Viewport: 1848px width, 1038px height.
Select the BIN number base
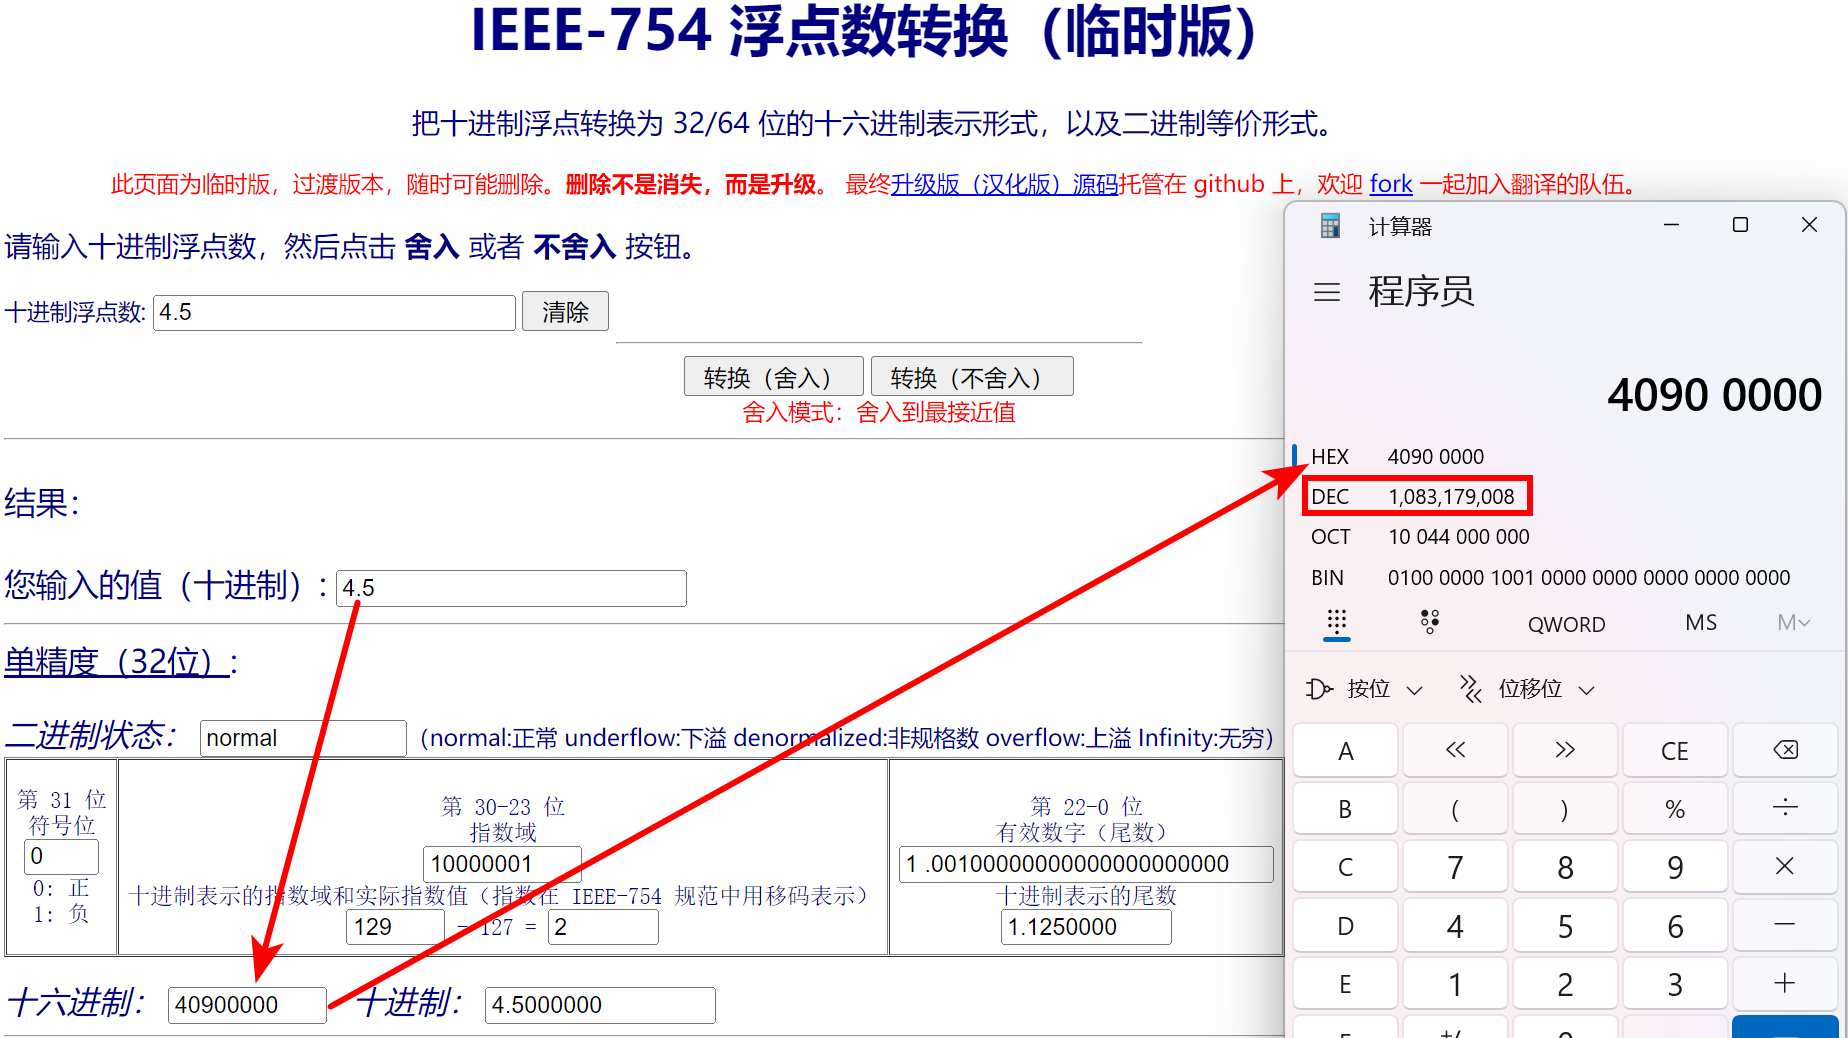point(1327,577)
